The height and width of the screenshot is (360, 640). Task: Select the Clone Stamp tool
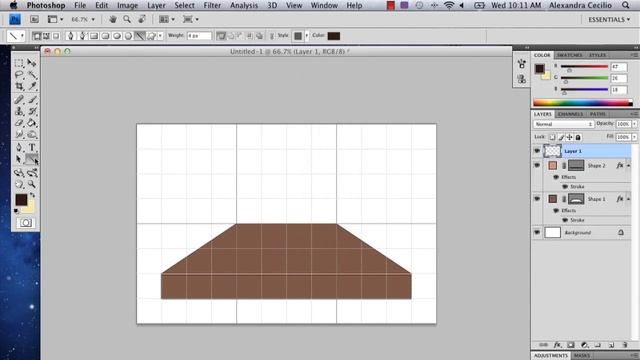(x=19, y=111)
